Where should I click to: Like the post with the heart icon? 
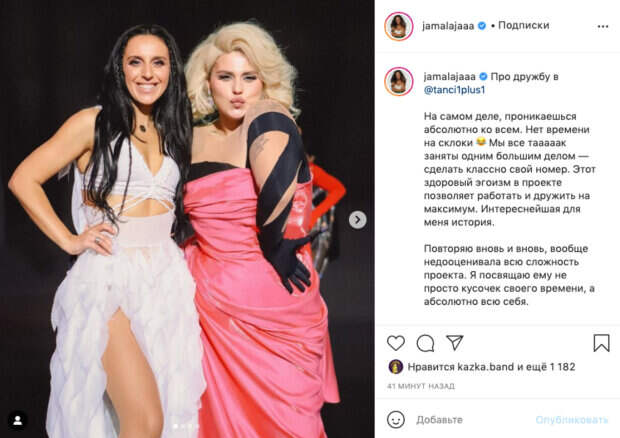point(396,343)
